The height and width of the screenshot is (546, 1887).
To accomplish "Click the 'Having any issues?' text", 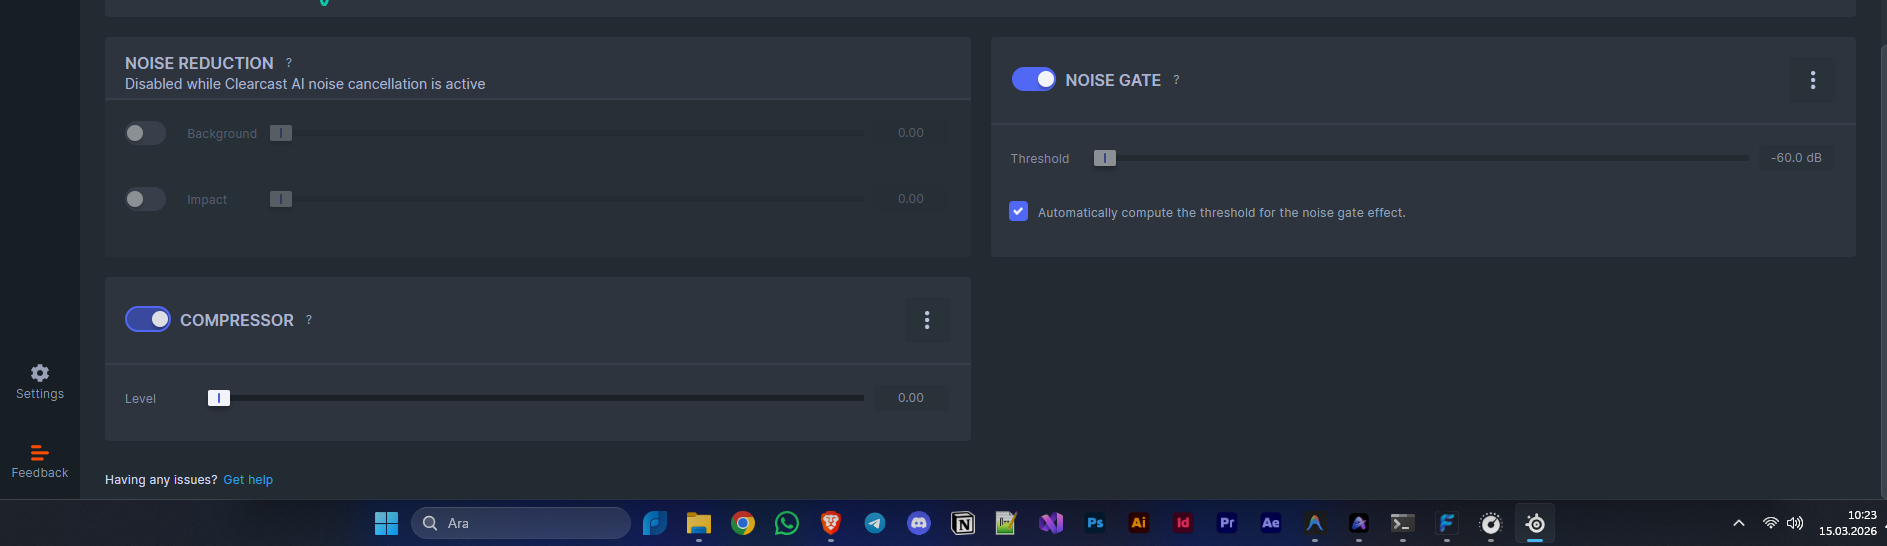I will tap(161, 480).
